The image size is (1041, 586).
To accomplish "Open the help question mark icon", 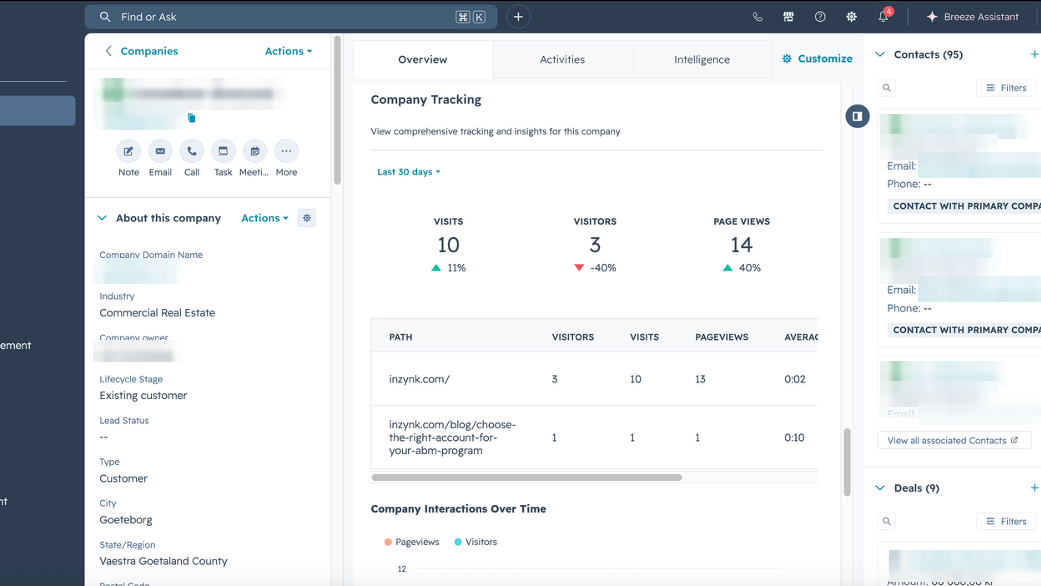I will 820,17.
